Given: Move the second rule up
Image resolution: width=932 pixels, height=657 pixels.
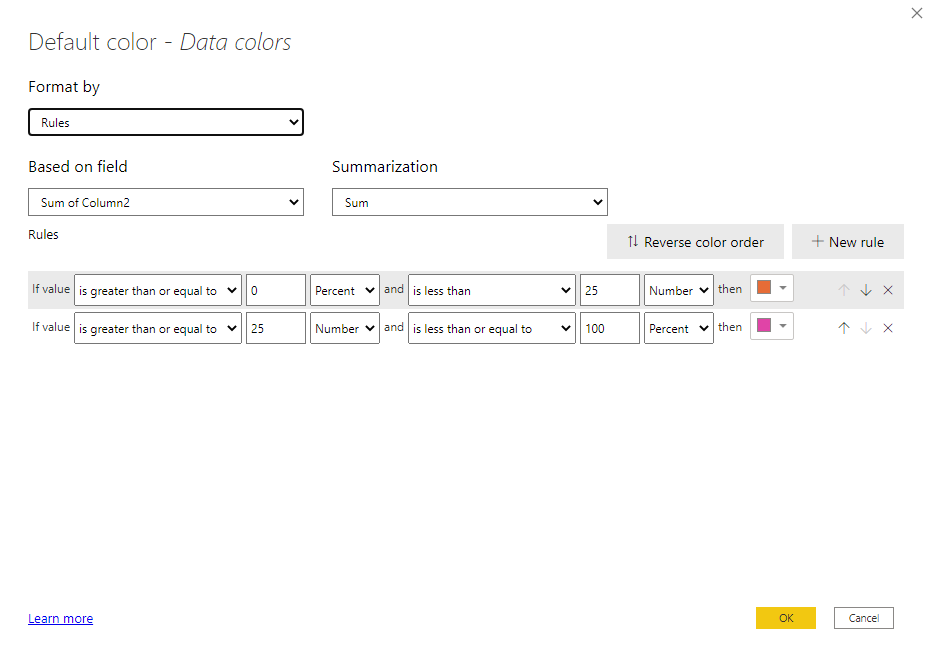Looking at the screenshot, I should [843, 328].
